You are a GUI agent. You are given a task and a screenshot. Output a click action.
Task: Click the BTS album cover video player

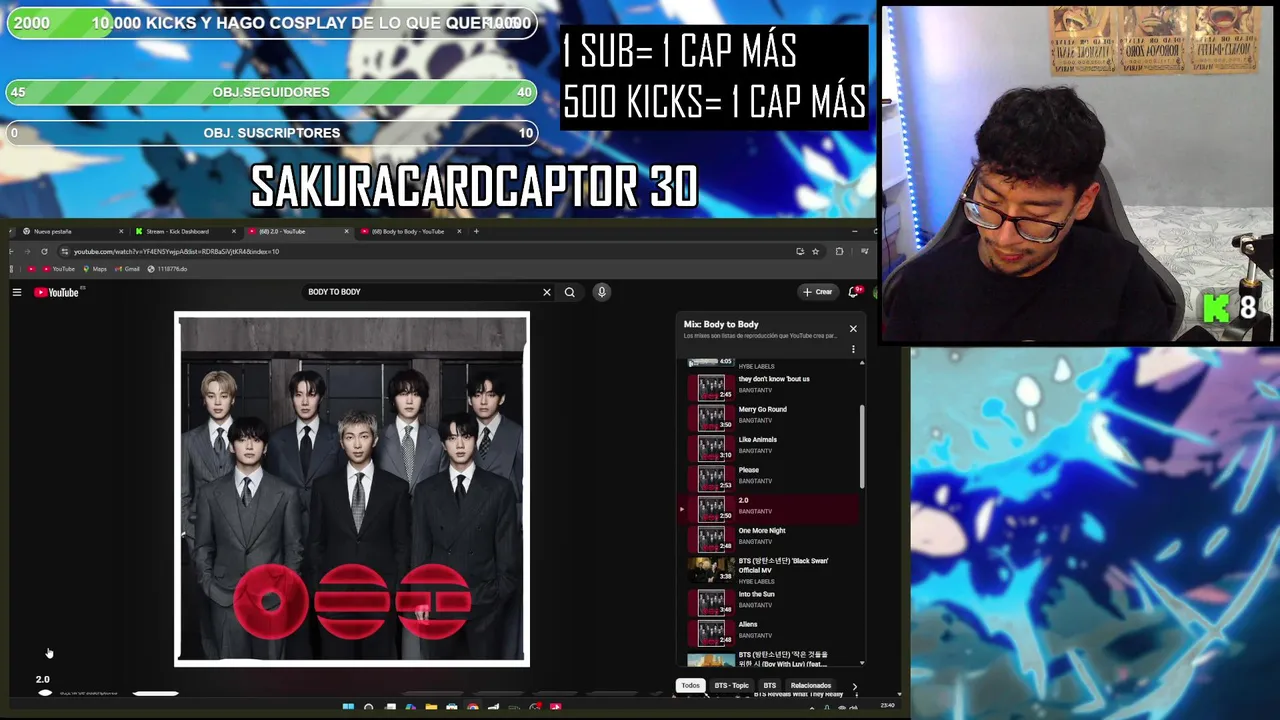pos(352,489)
